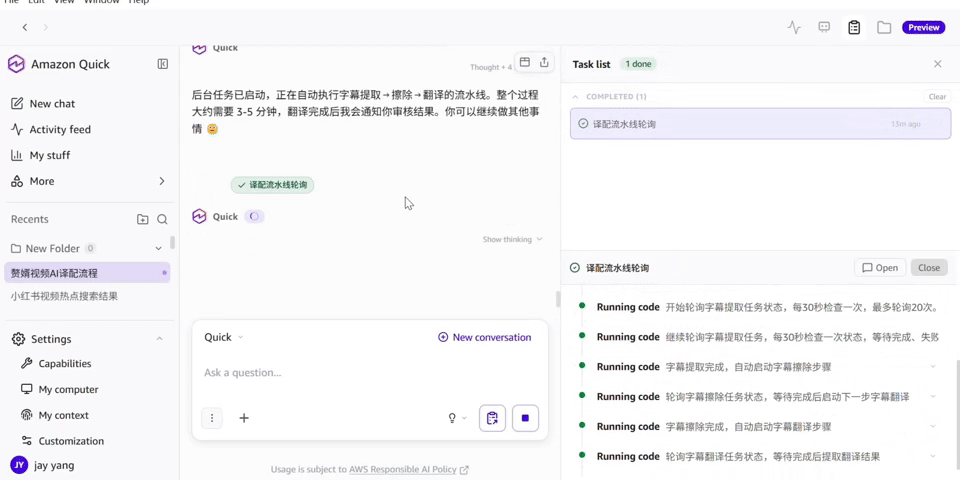Click the Close button in task detail
The width and height of the screenshot is (960, 480).
(x=929, y=268)
